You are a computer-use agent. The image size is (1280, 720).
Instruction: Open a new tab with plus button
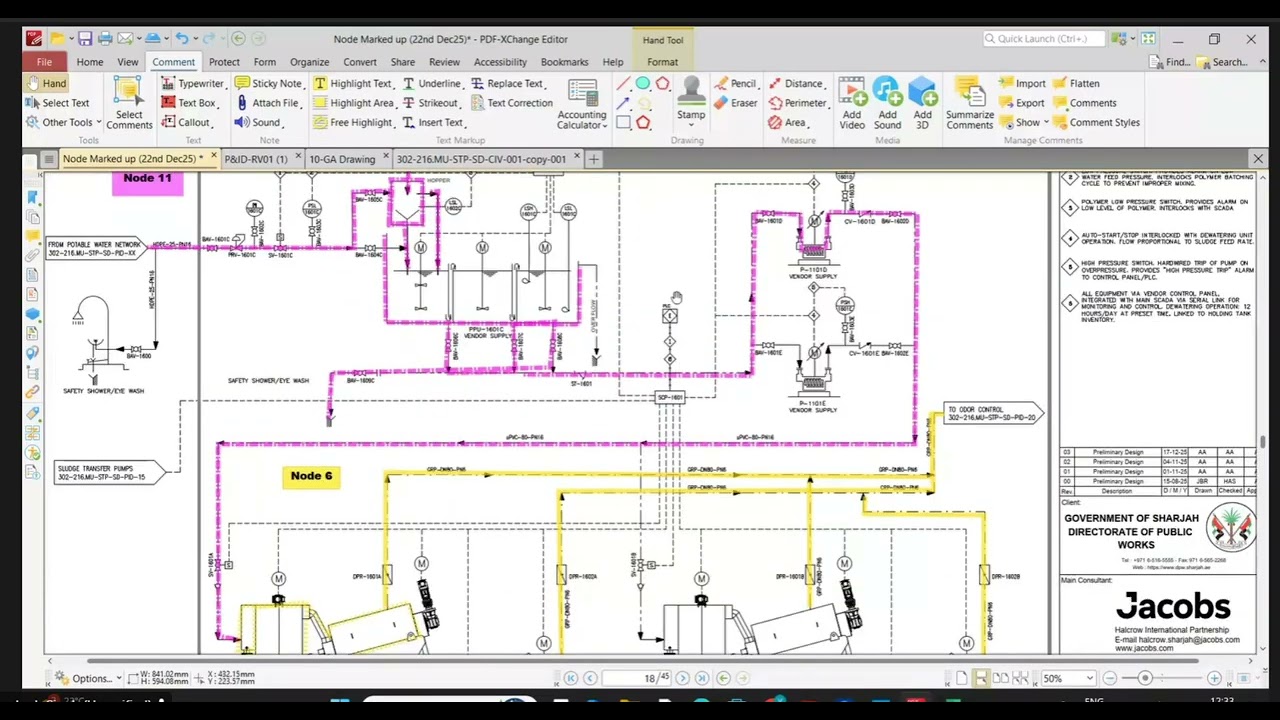593,159
